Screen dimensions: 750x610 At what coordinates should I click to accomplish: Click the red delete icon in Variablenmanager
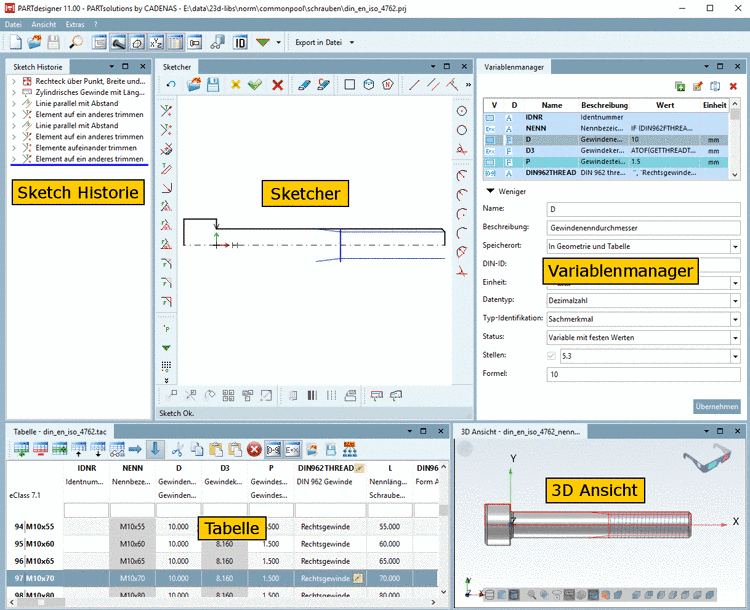tap(733, 86)
